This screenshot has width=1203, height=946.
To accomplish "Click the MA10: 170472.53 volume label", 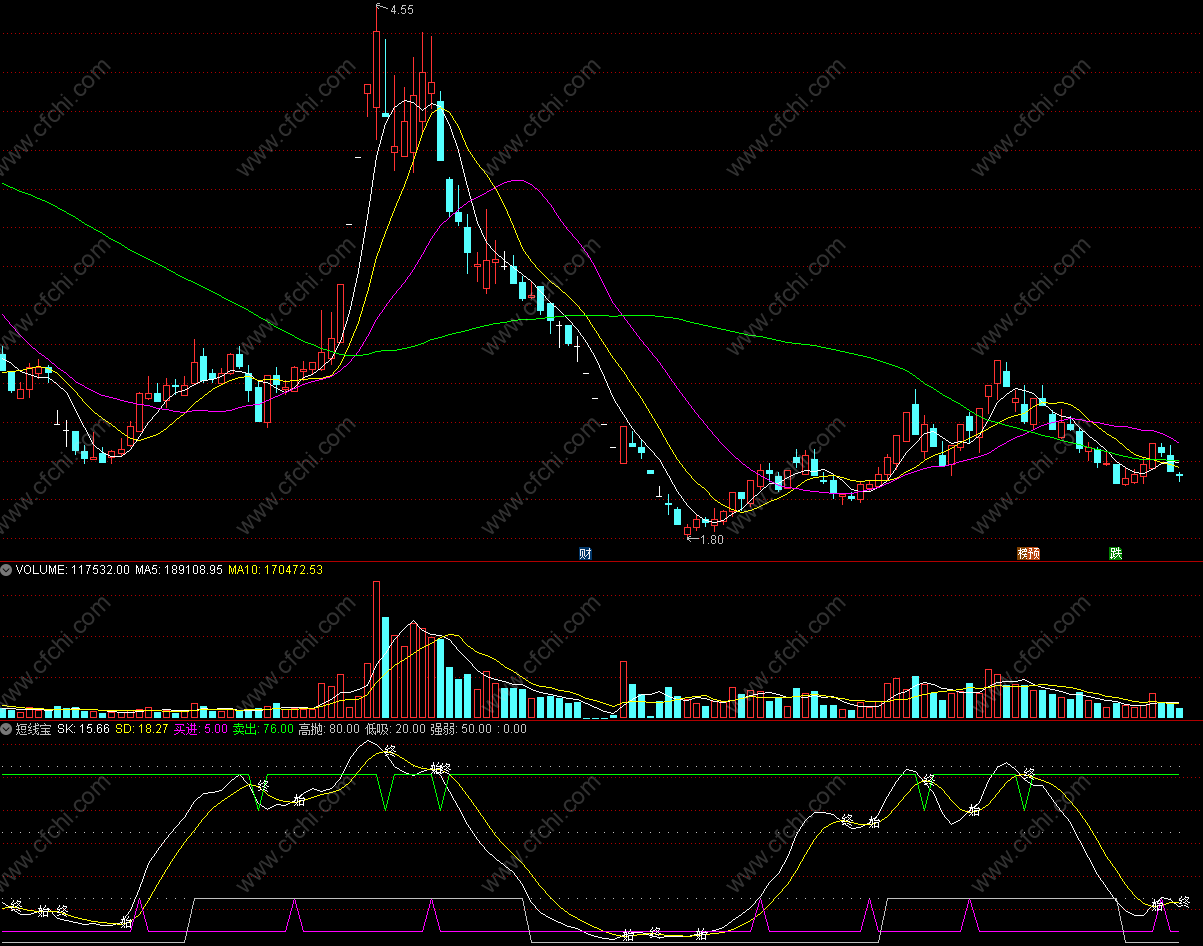I will coord(276,570).
